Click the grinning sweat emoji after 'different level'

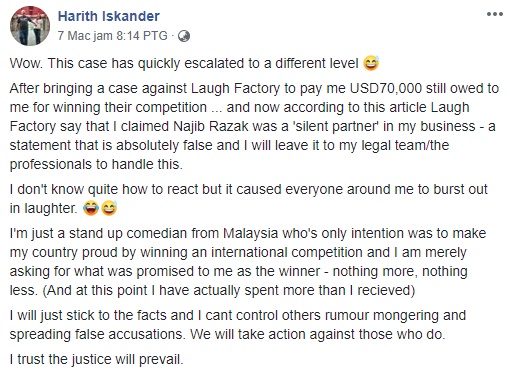tap(371, 63)
